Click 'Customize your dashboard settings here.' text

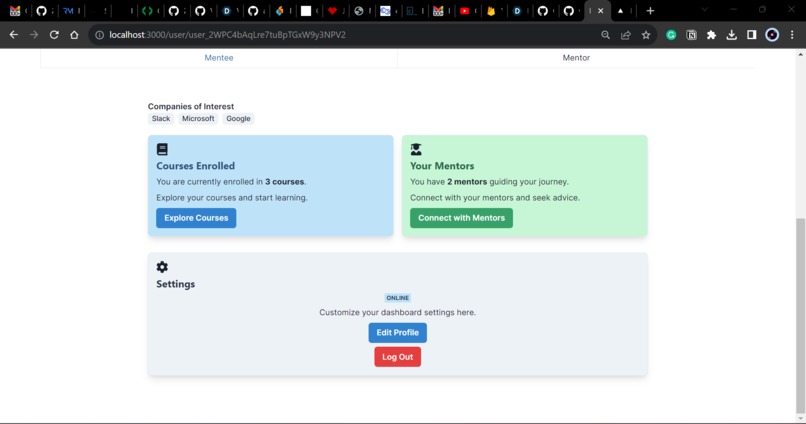pos(397,312)
